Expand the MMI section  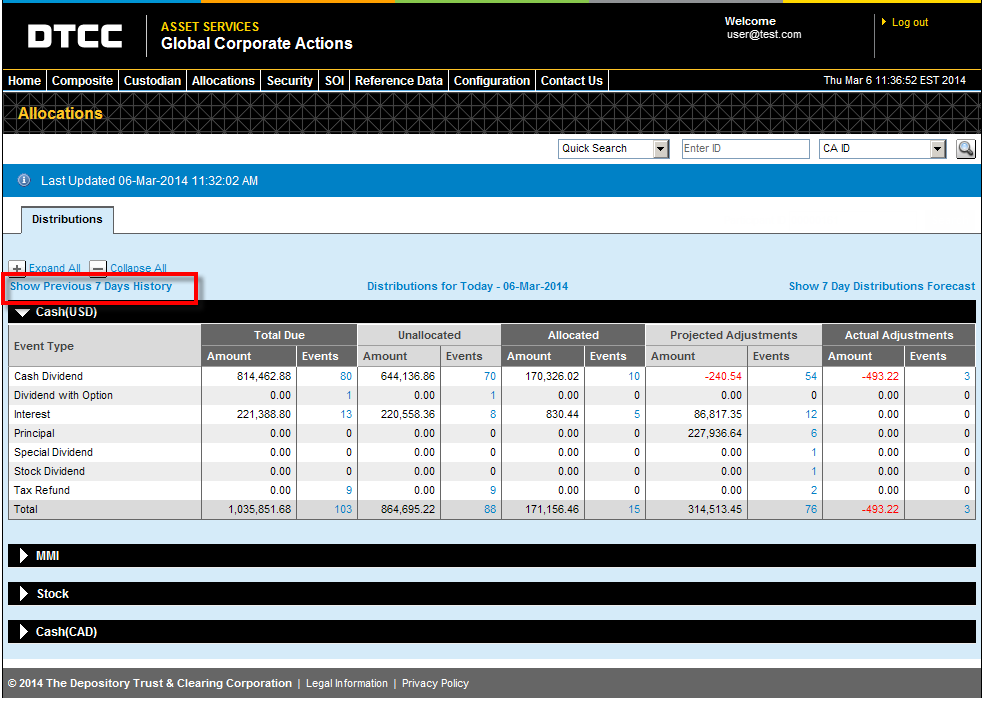point(24,555)
